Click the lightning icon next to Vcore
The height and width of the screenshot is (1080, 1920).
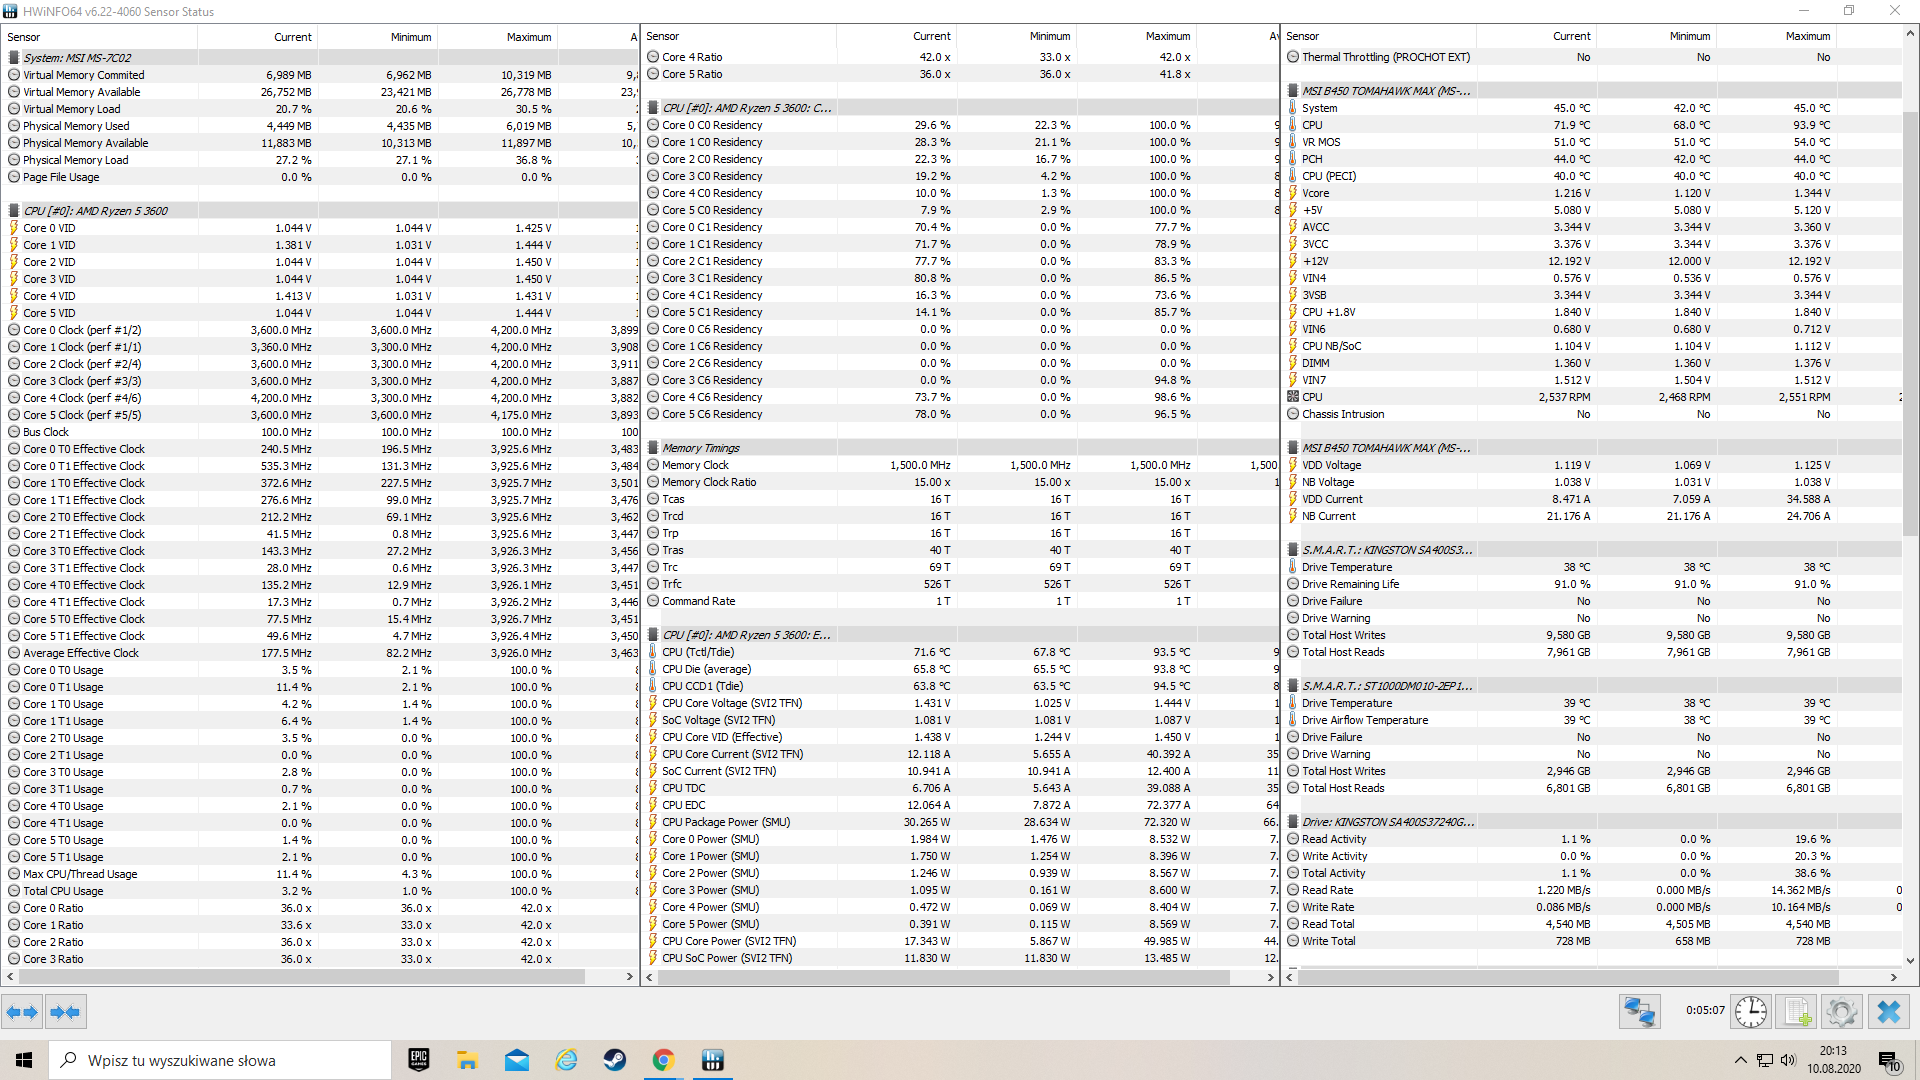[x=1293, y=193]
